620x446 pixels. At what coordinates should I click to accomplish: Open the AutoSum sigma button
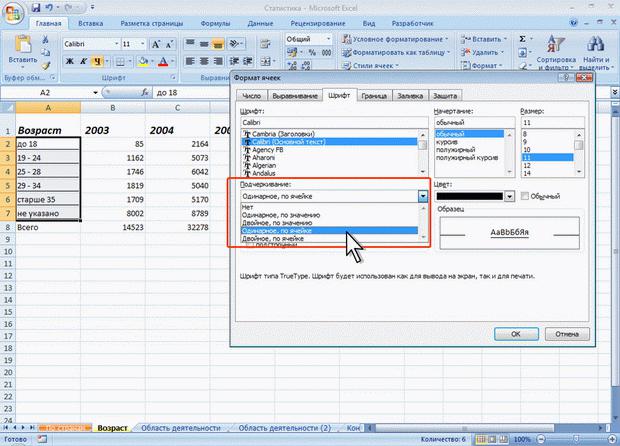523,39
